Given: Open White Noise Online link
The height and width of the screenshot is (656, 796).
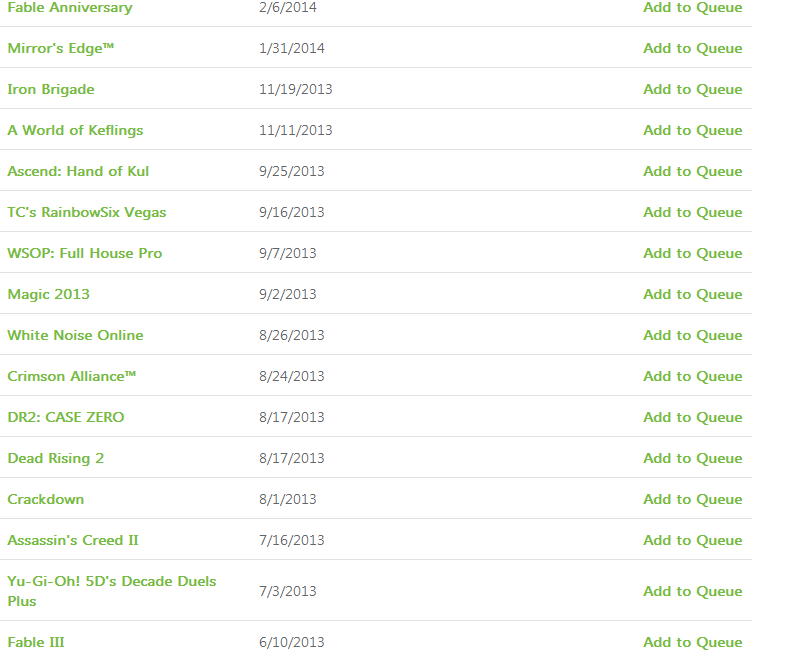Looking at the screenshot, I should (x=75, y=335).
